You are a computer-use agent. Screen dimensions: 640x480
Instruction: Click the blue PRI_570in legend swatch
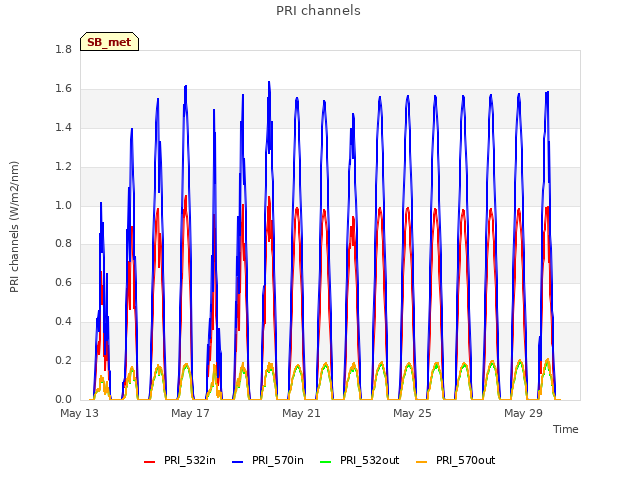point(238,462)
